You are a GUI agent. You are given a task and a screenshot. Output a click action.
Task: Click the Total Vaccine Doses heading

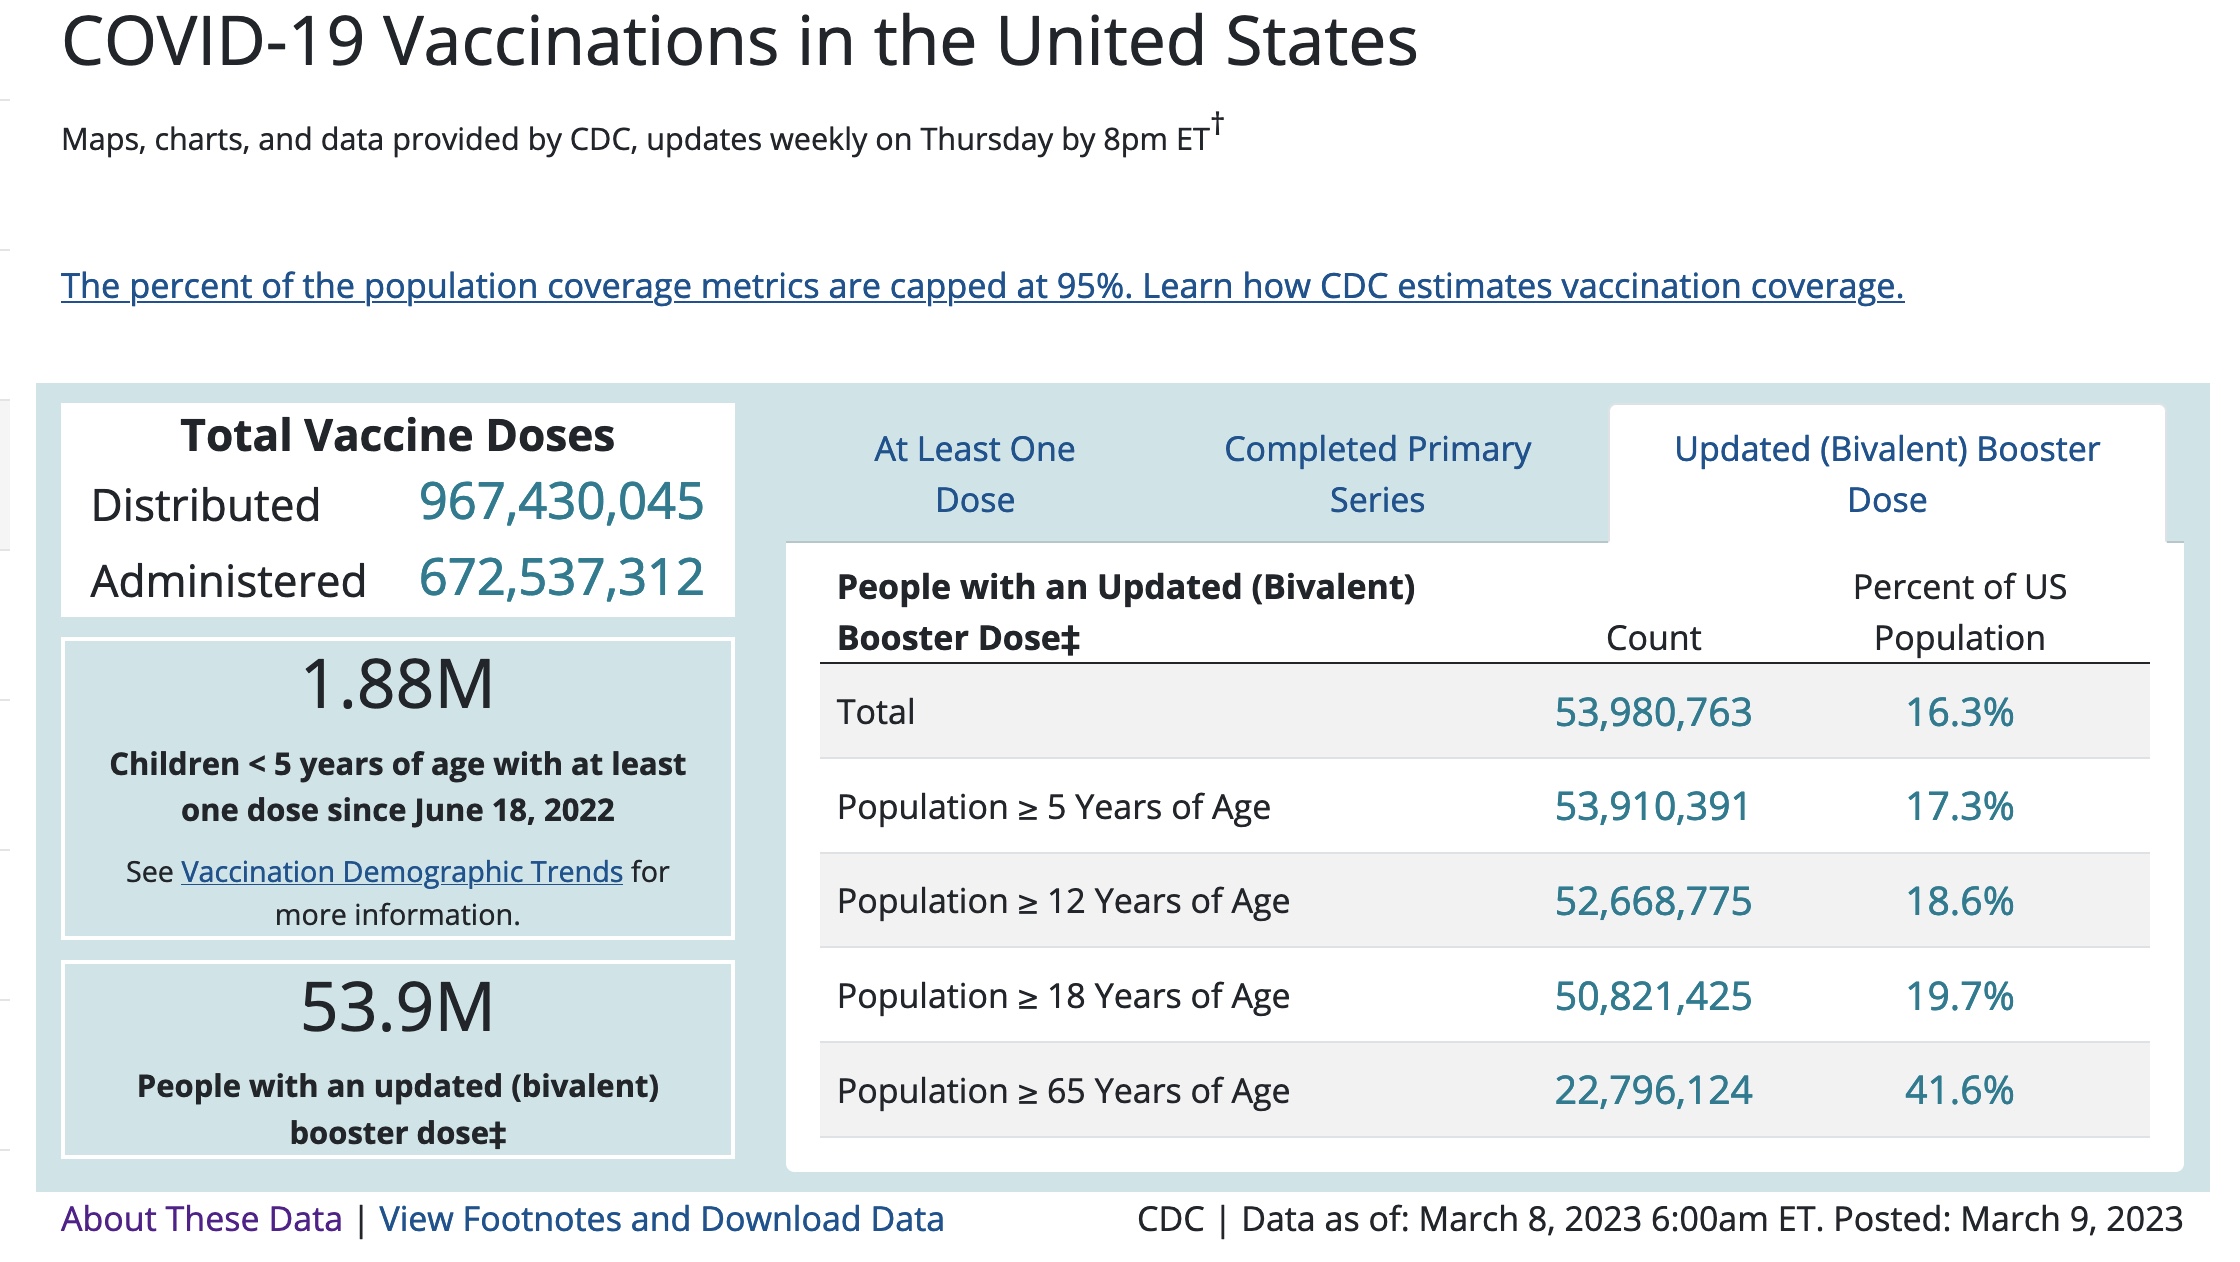[x=397, y=436]
